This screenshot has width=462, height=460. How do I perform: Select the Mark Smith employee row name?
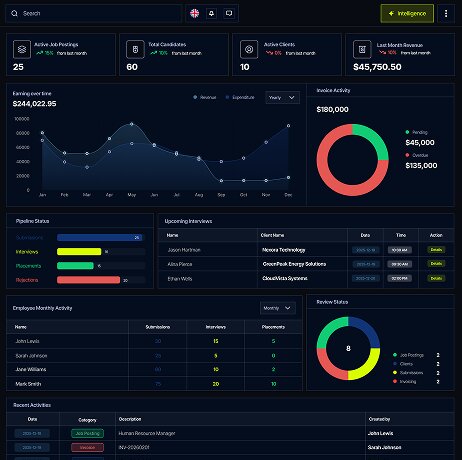tap(28, 384)
